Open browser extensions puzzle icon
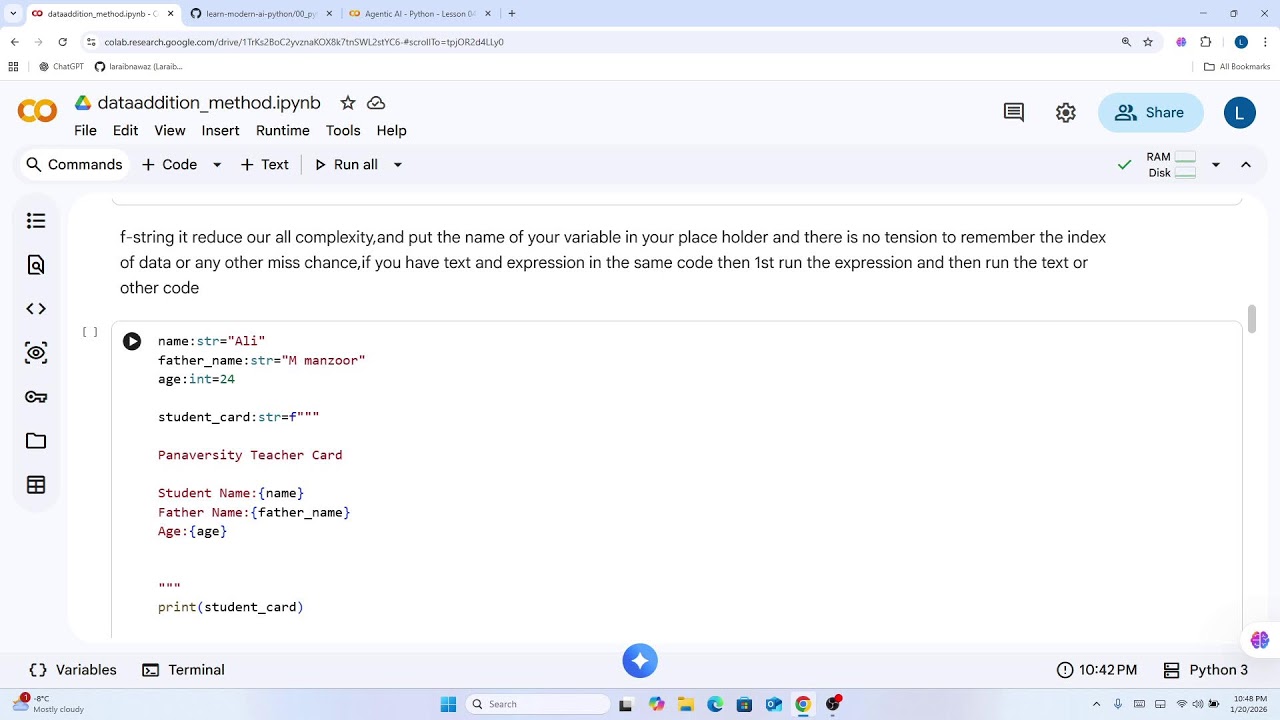This screenshot has height=720, width=1280. [1205, 42]
